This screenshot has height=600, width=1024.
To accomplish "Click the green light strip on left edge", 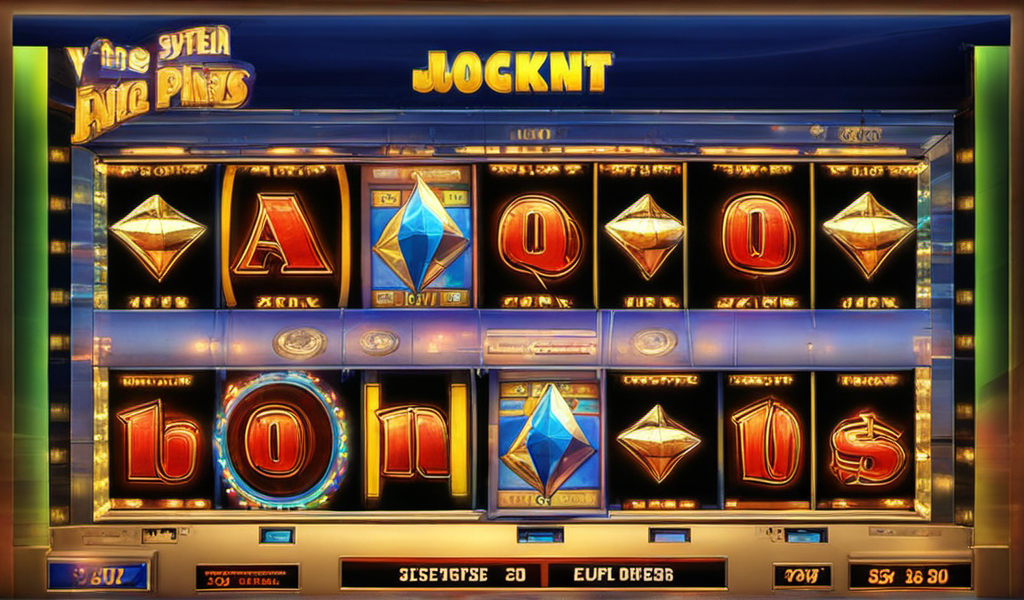I will click(31, 281).
